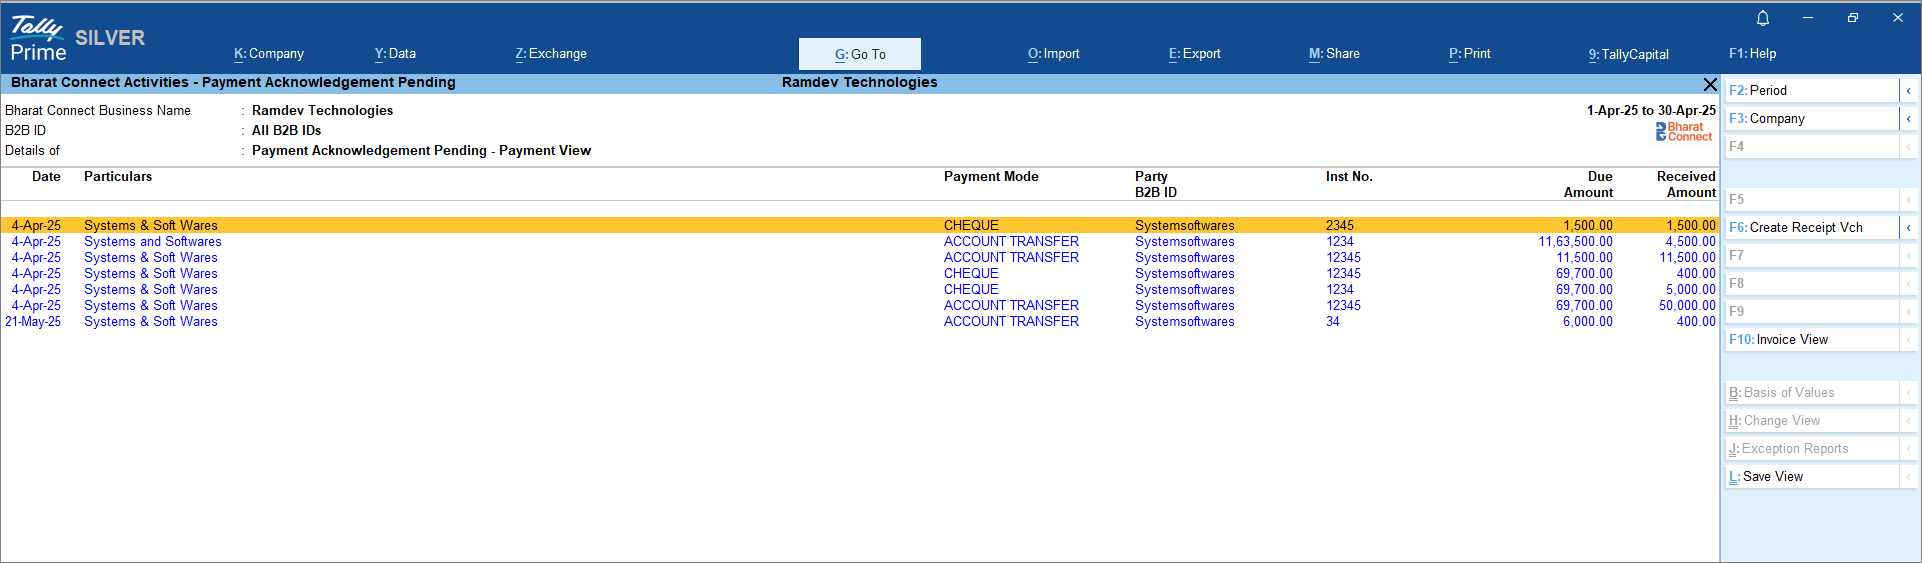Viewport: 1922px width, 563px height.
Task: Click the F2 Period button
Action: pos(1810,91)
